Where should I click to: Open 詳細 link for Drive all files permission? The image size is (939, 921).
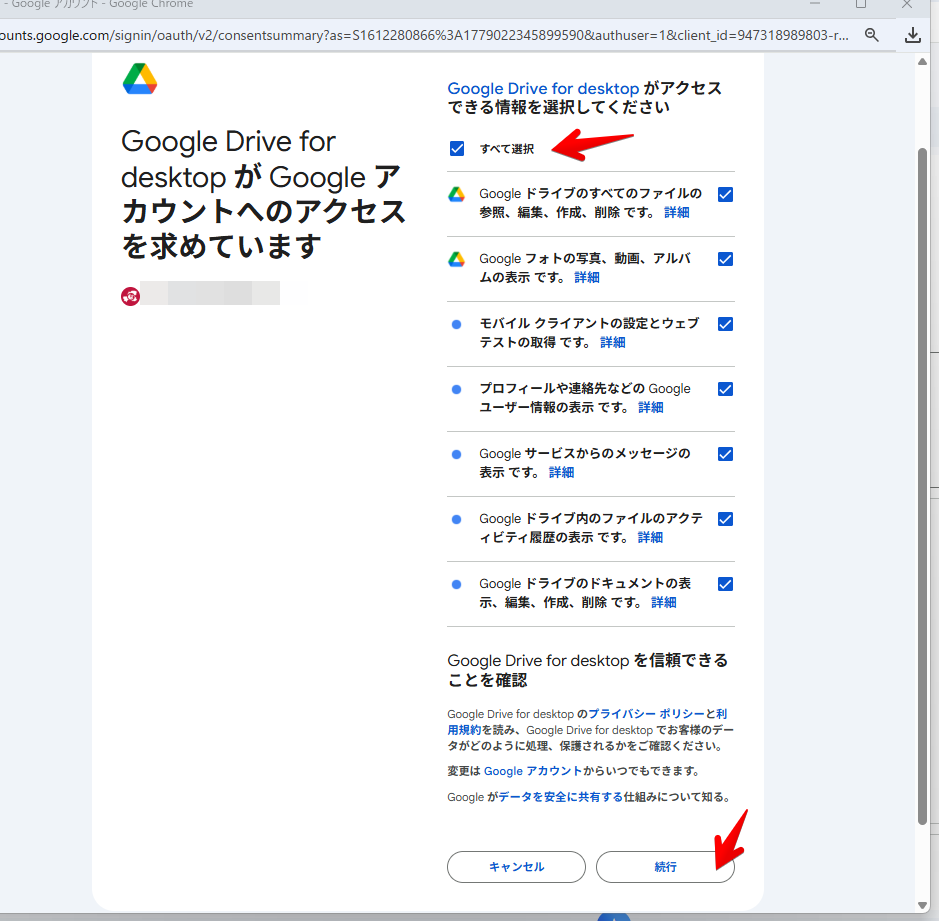tap(677, 213)
